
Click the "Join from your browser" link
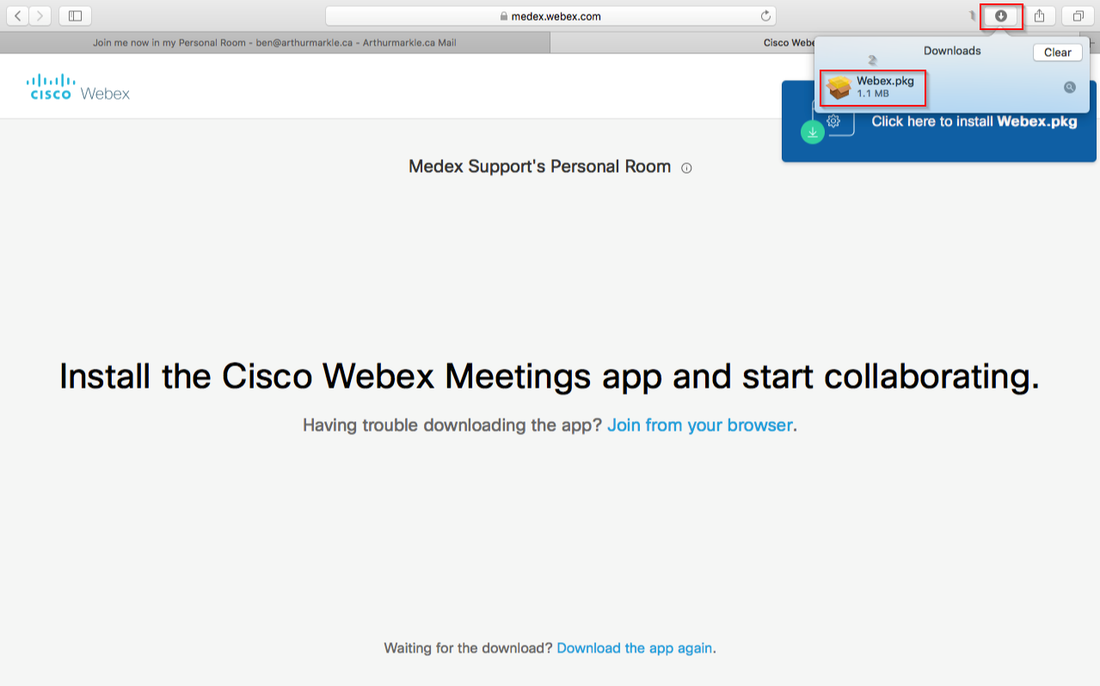tap(700, 425)
